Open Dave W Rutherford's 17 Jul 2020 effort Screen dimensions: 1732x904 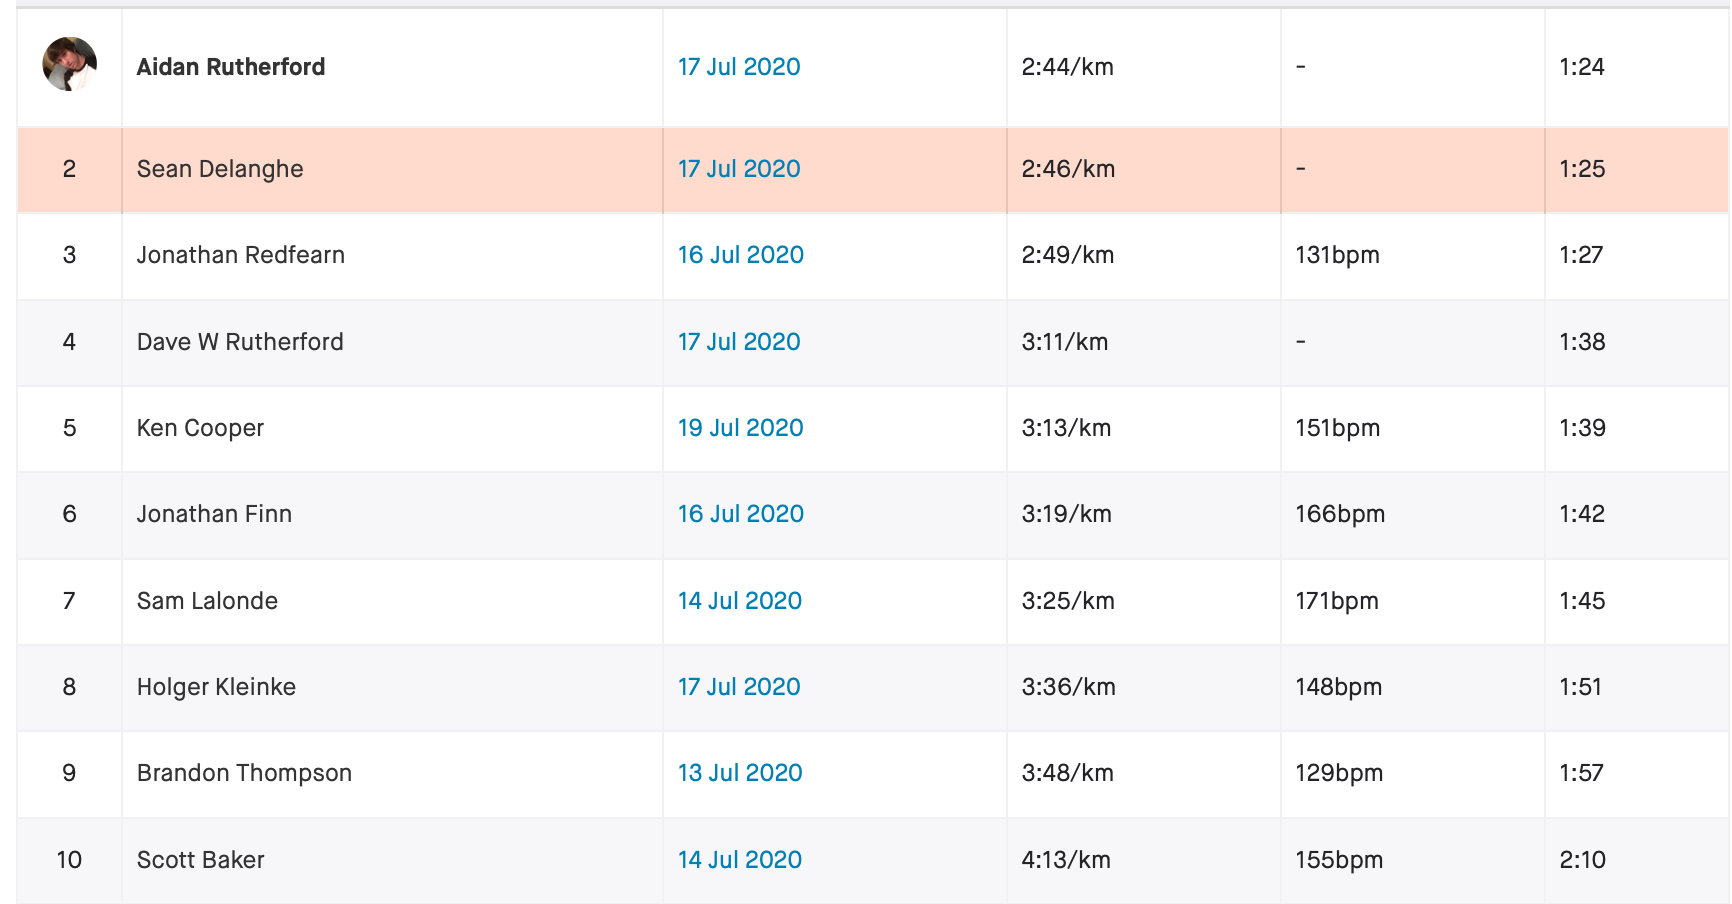739,342
